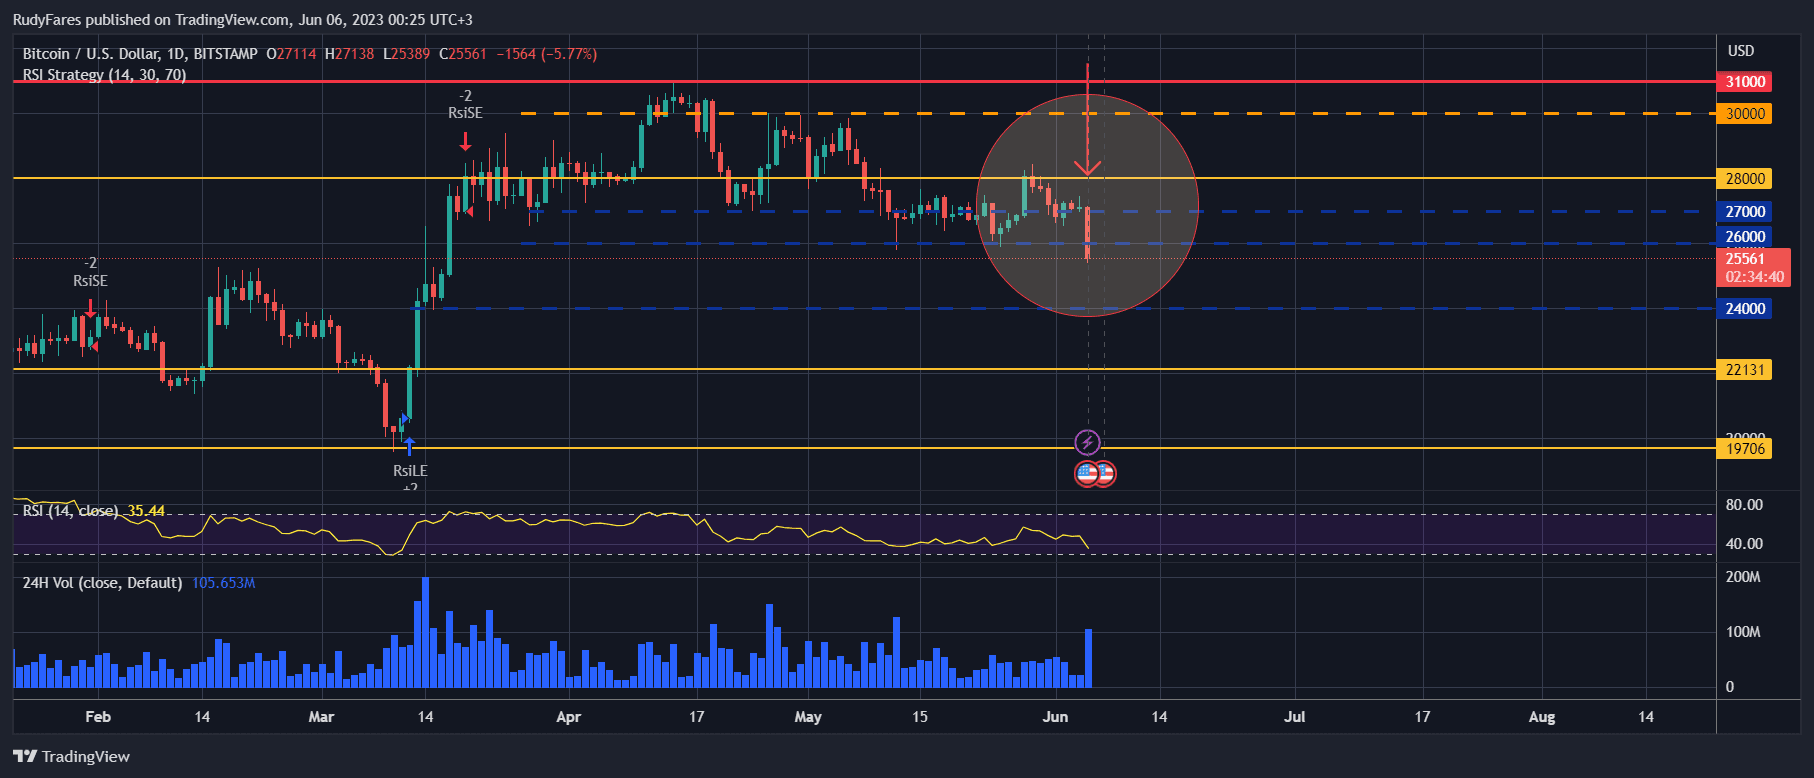Screen dimensions: 1814x778
Task: Click the US flag economic event marker
Action: [x=1088, y=473]
